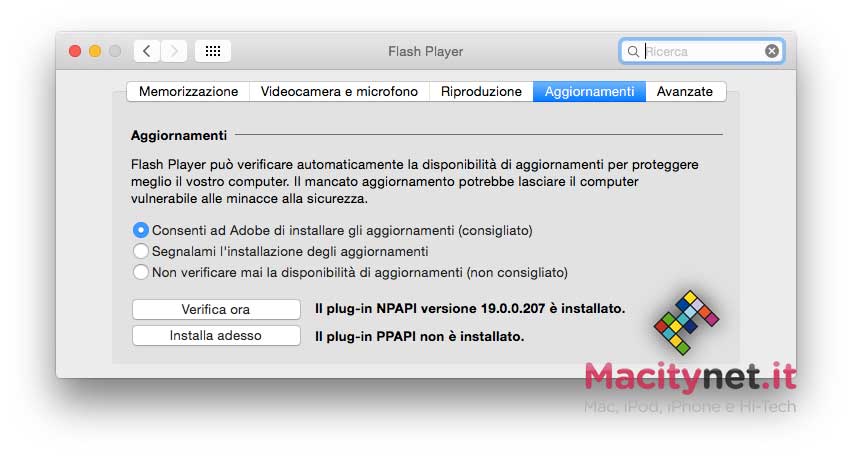Choose 'Non verificare mai' updates option
This screenshot has height=458, width=852.
141,272
